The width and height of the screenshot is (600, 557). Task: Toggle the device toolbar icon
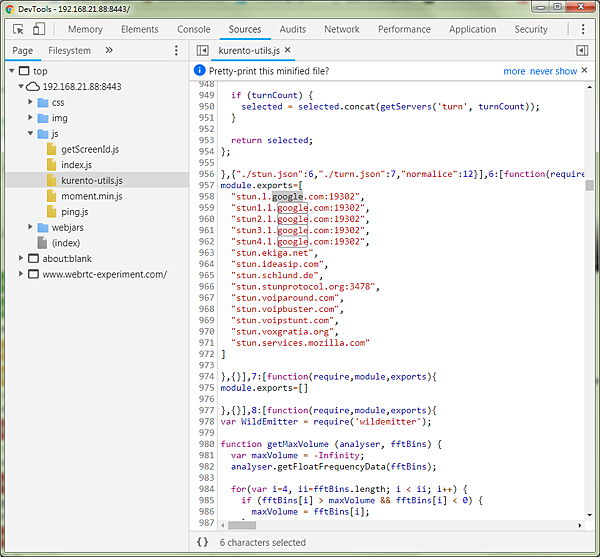click(40, 30)
